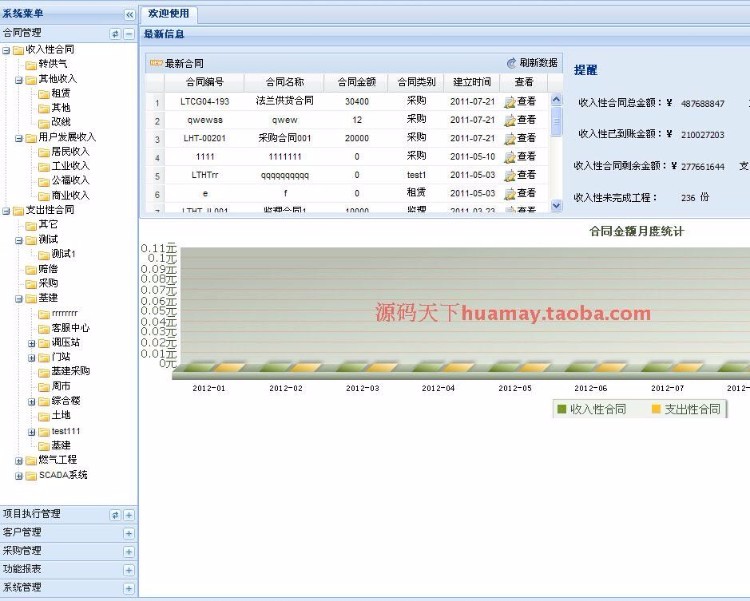The width and height of the screenshot is (750, 601).
Task: Expand the 功能报表 panel with plus
Action: pyautogui.click(x=129, y=570)
